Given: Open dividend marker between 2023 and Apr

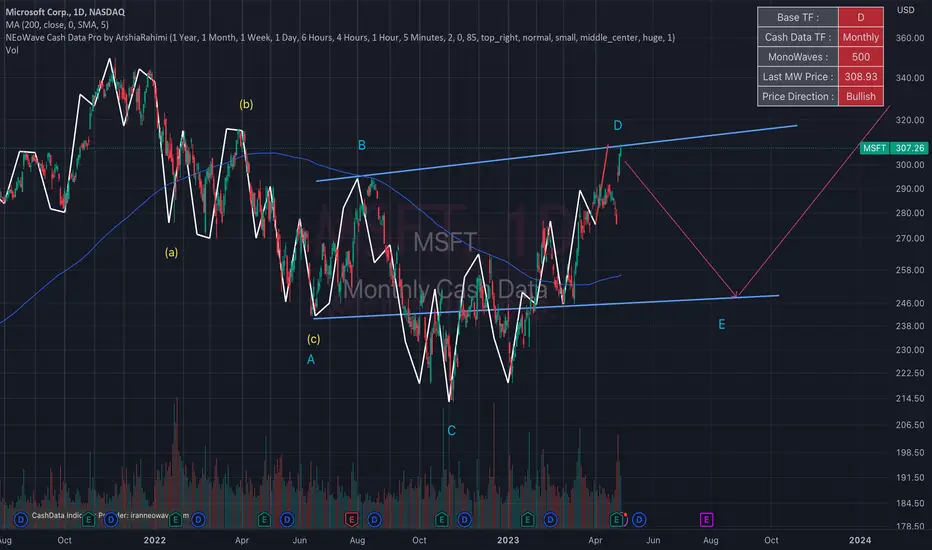Looking at the screenshot, I should point(550,520).
